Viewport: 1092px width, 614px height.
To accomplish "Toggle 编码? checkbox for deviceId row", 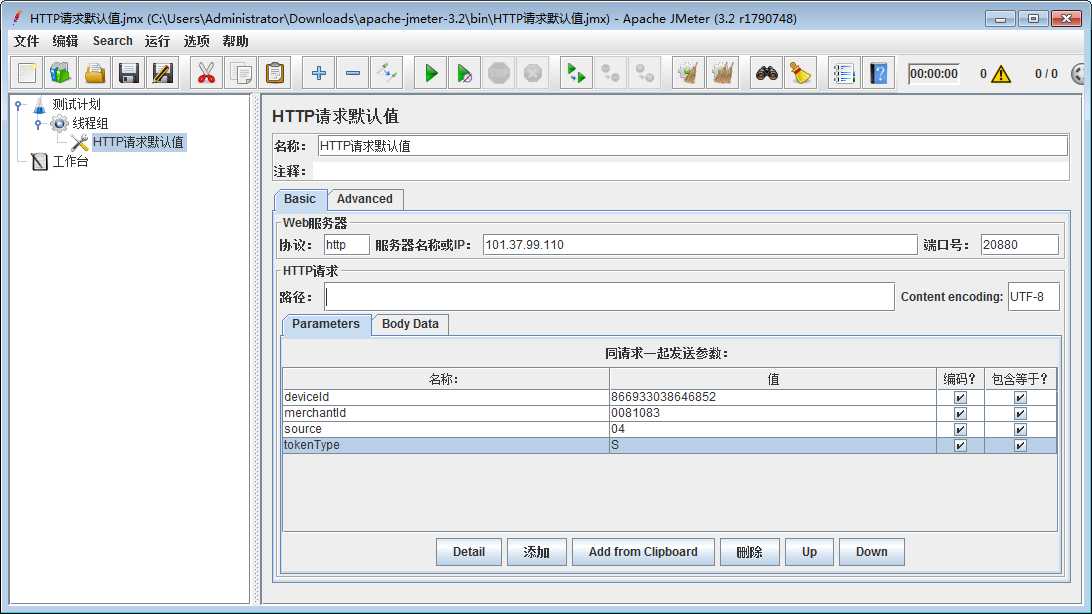I will pos(960,397).
